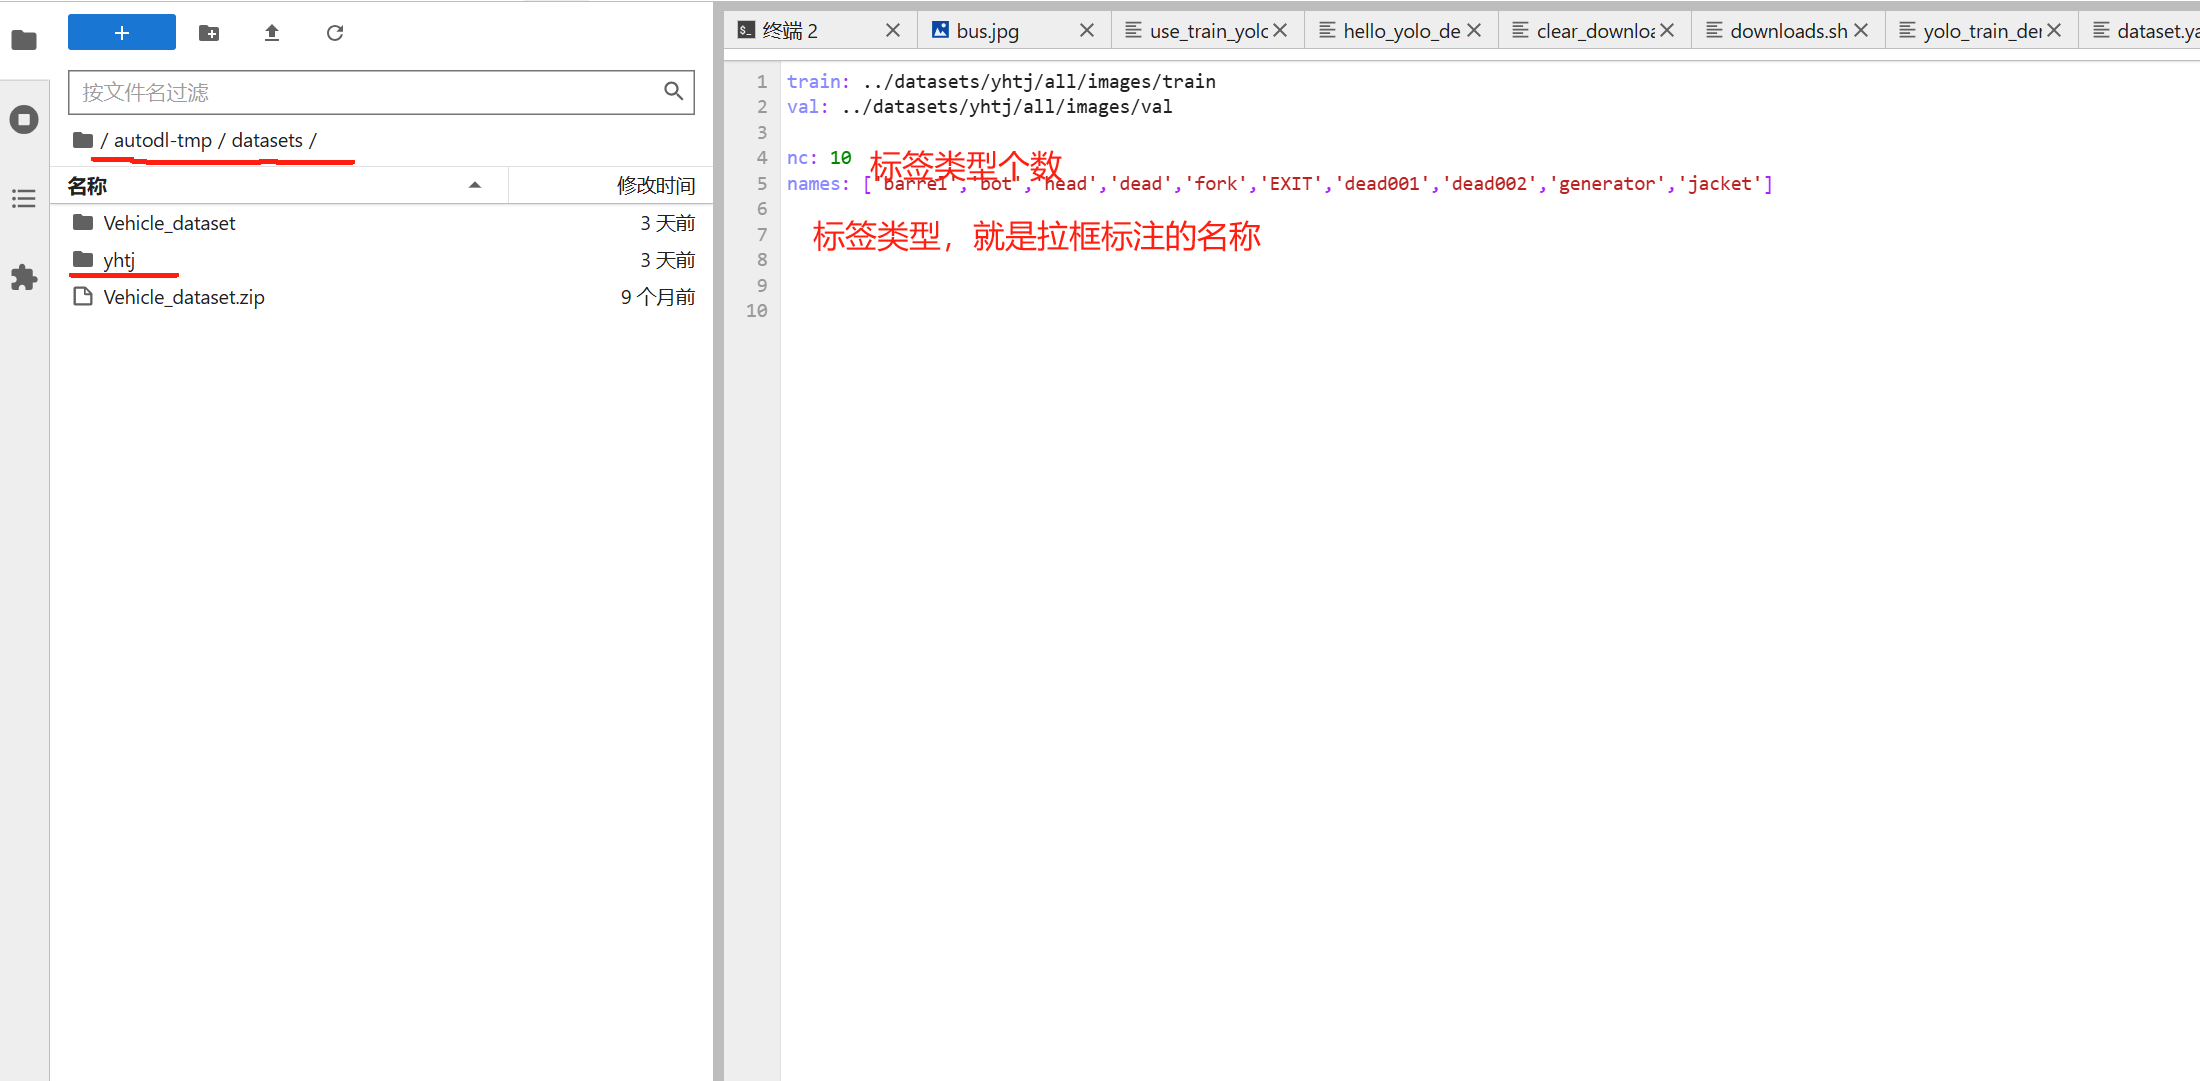
Task: Click the nc value 10
Action: click(x=840, y=158)
